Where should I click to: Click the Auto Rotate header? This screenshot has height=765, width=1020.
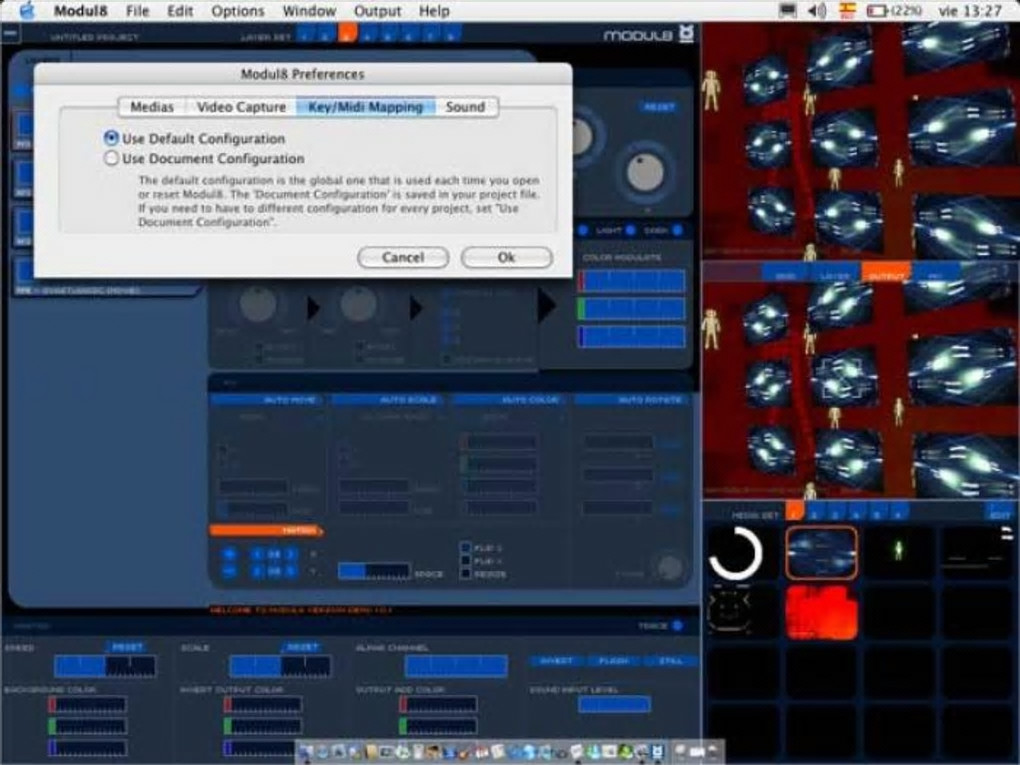tap(632, 400)
